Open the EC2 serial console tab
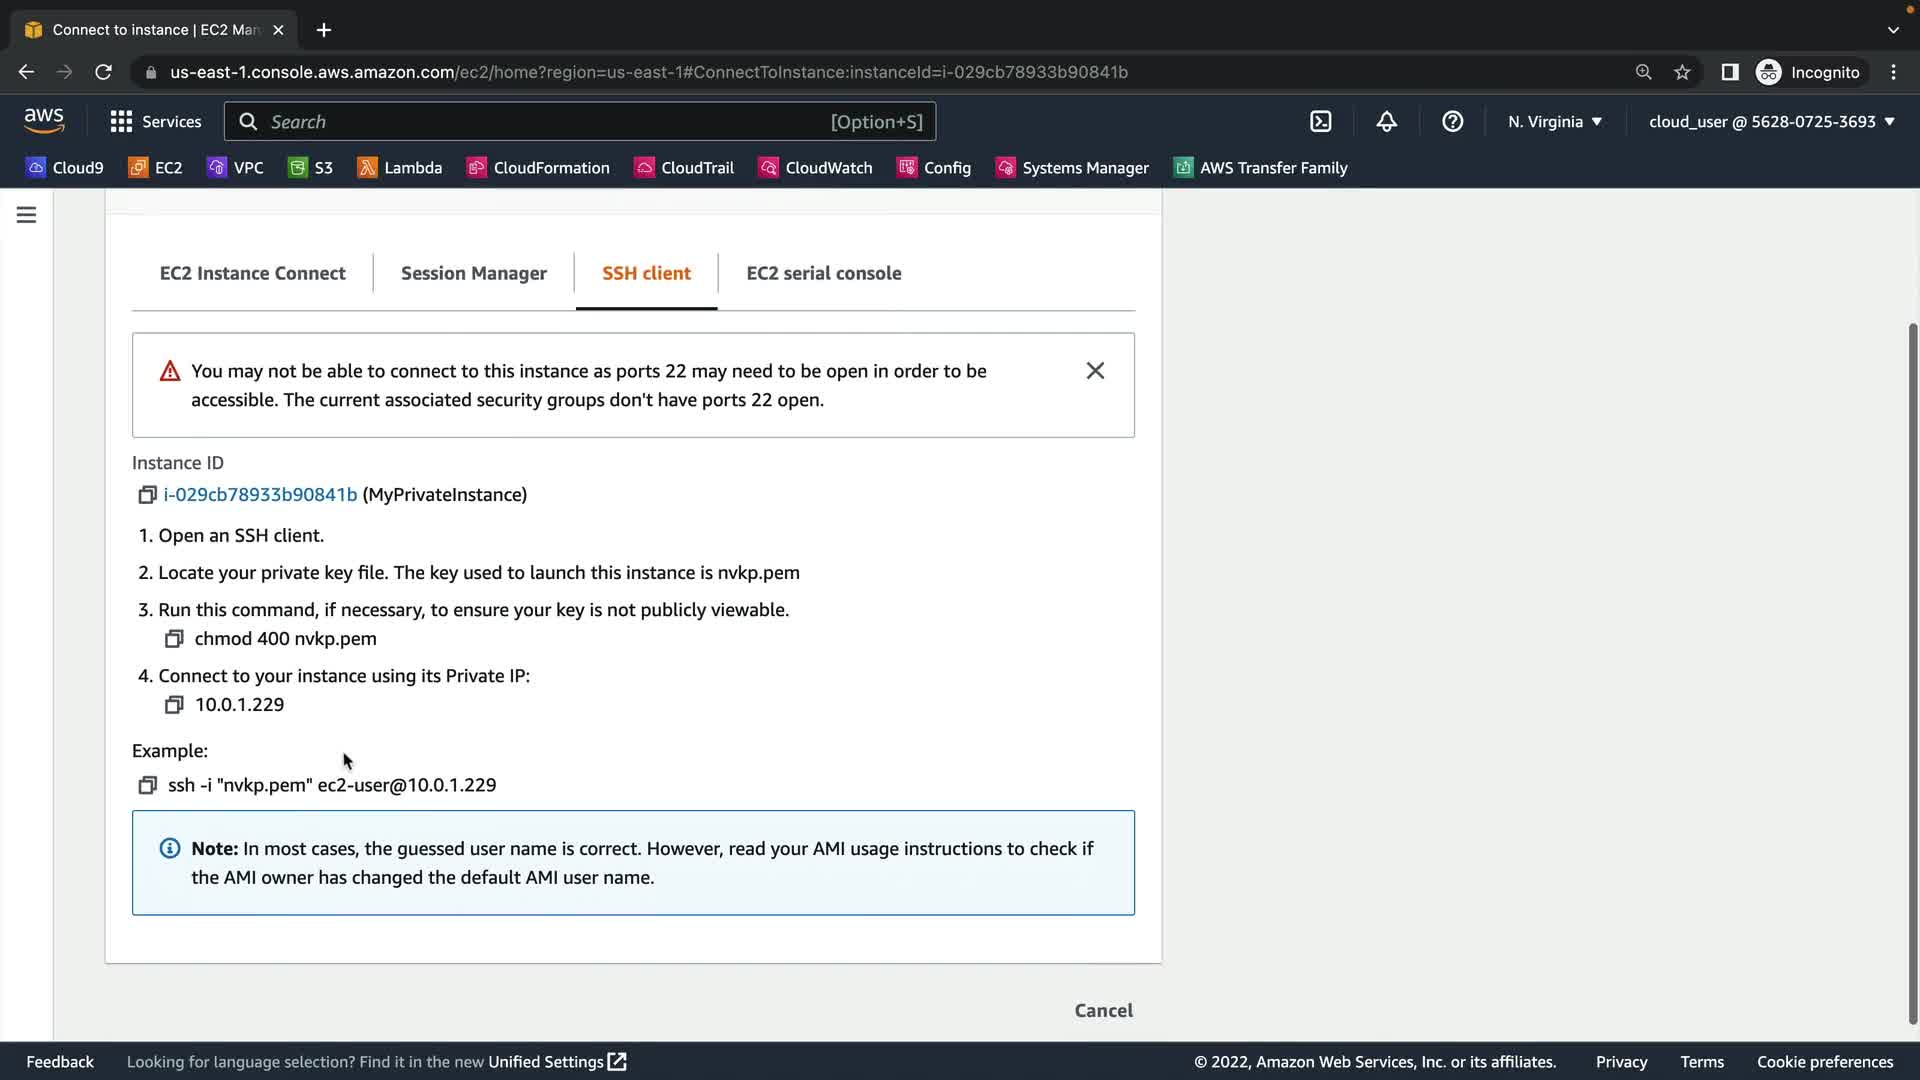Screen dimensions: 1920x1080 pyautogui.click(x=823, y=273)
